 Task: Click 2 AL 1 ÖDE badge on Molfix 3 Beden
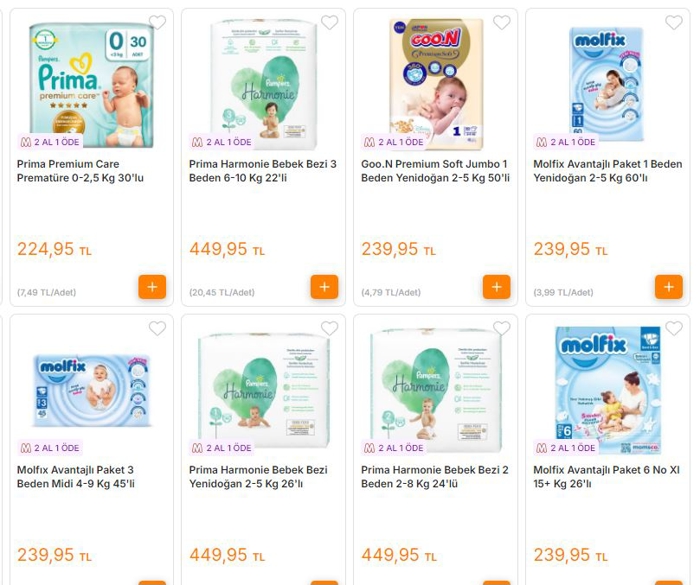click(x=50, y=448)
